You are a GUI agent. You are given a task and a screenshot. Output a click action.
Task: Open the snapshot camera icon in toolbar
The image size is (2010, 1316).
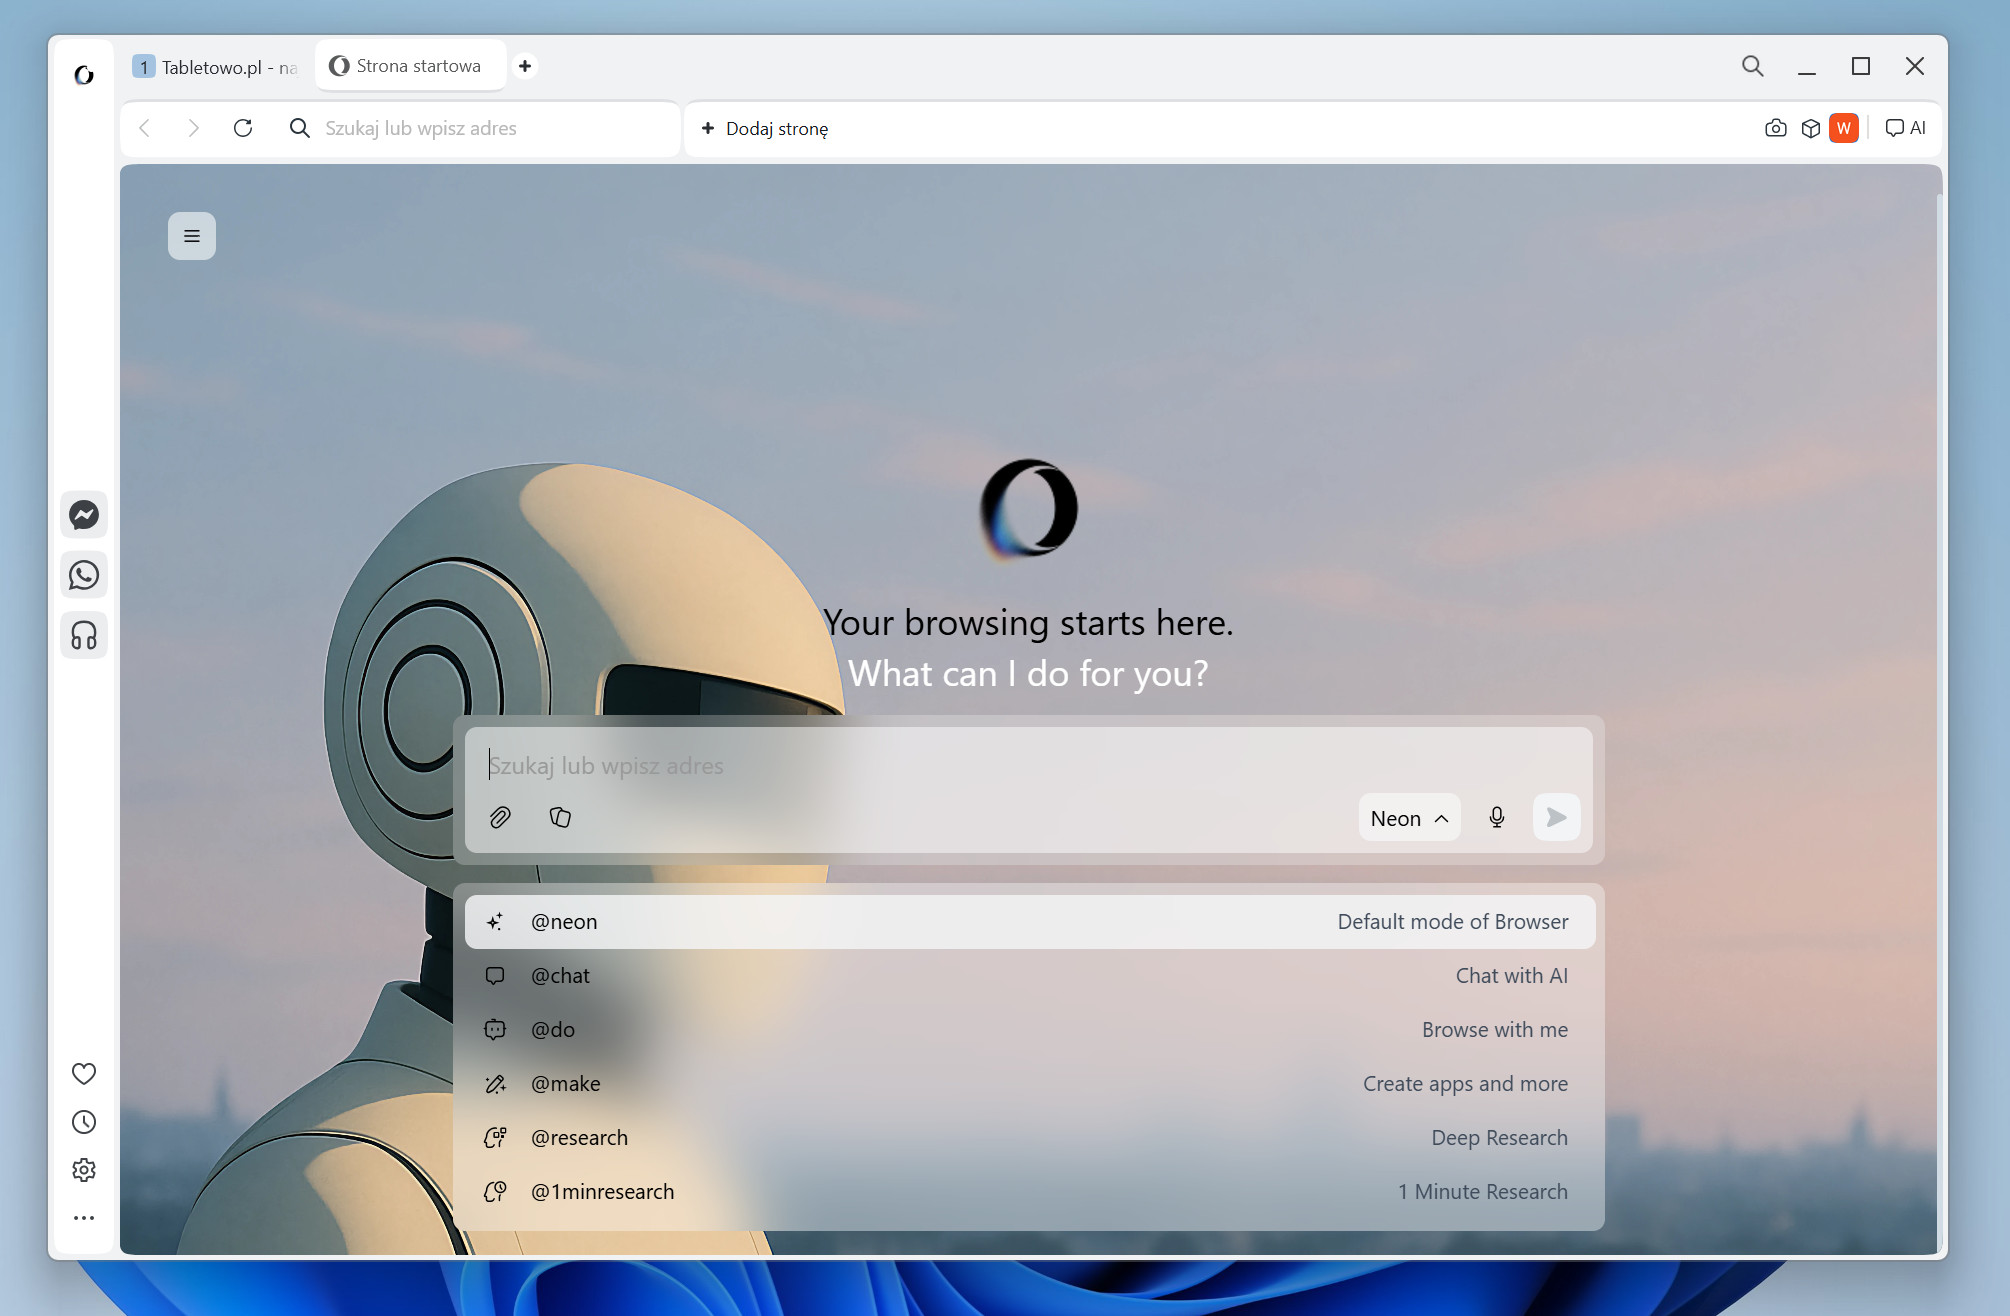click(x=1776, y=128)
